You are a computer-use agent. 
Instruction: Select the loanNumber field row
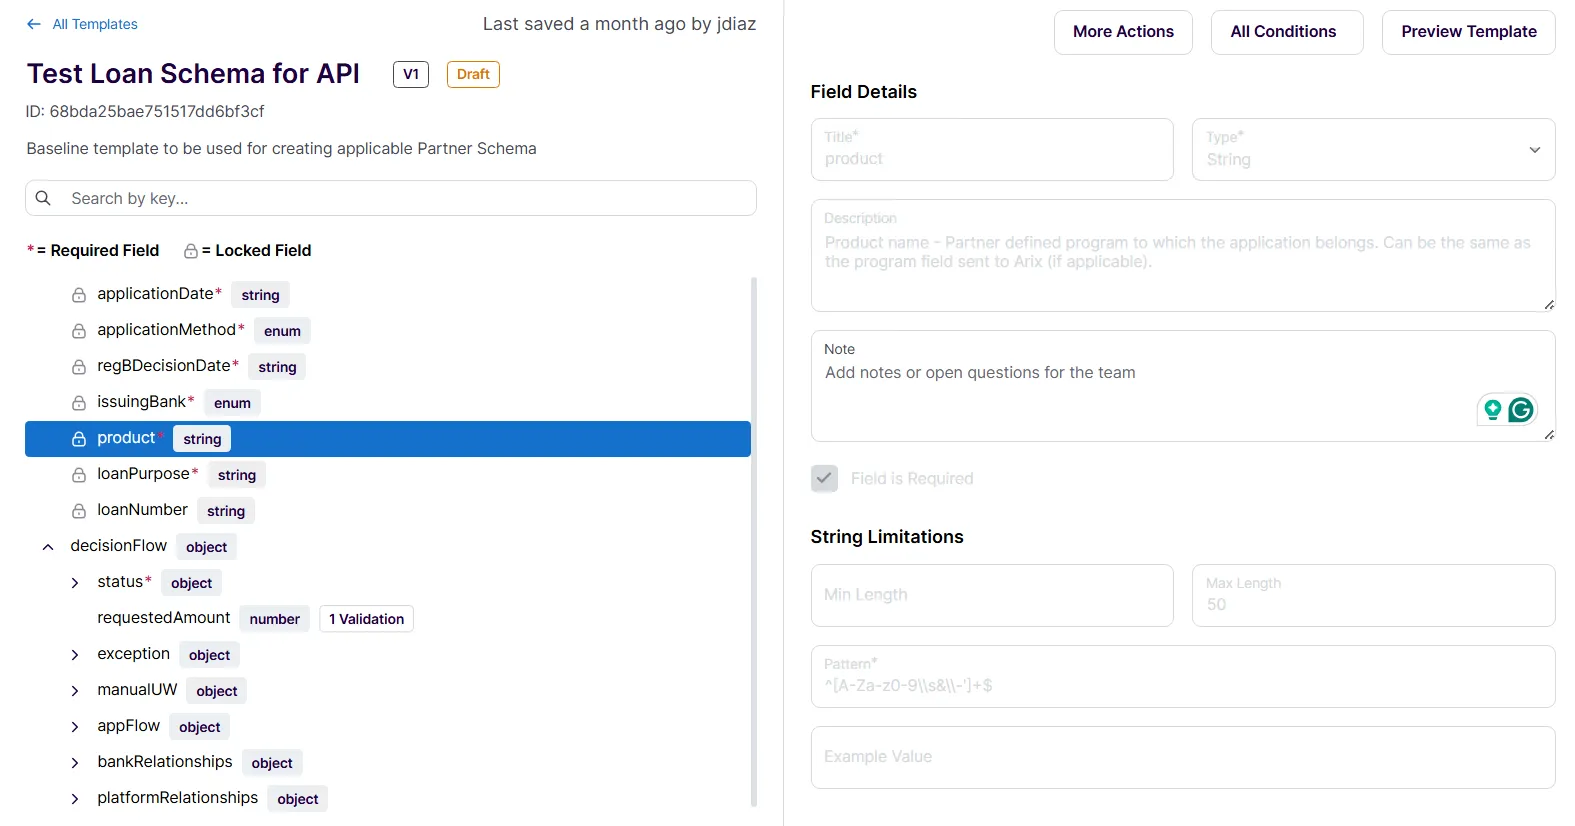point(388,511)
